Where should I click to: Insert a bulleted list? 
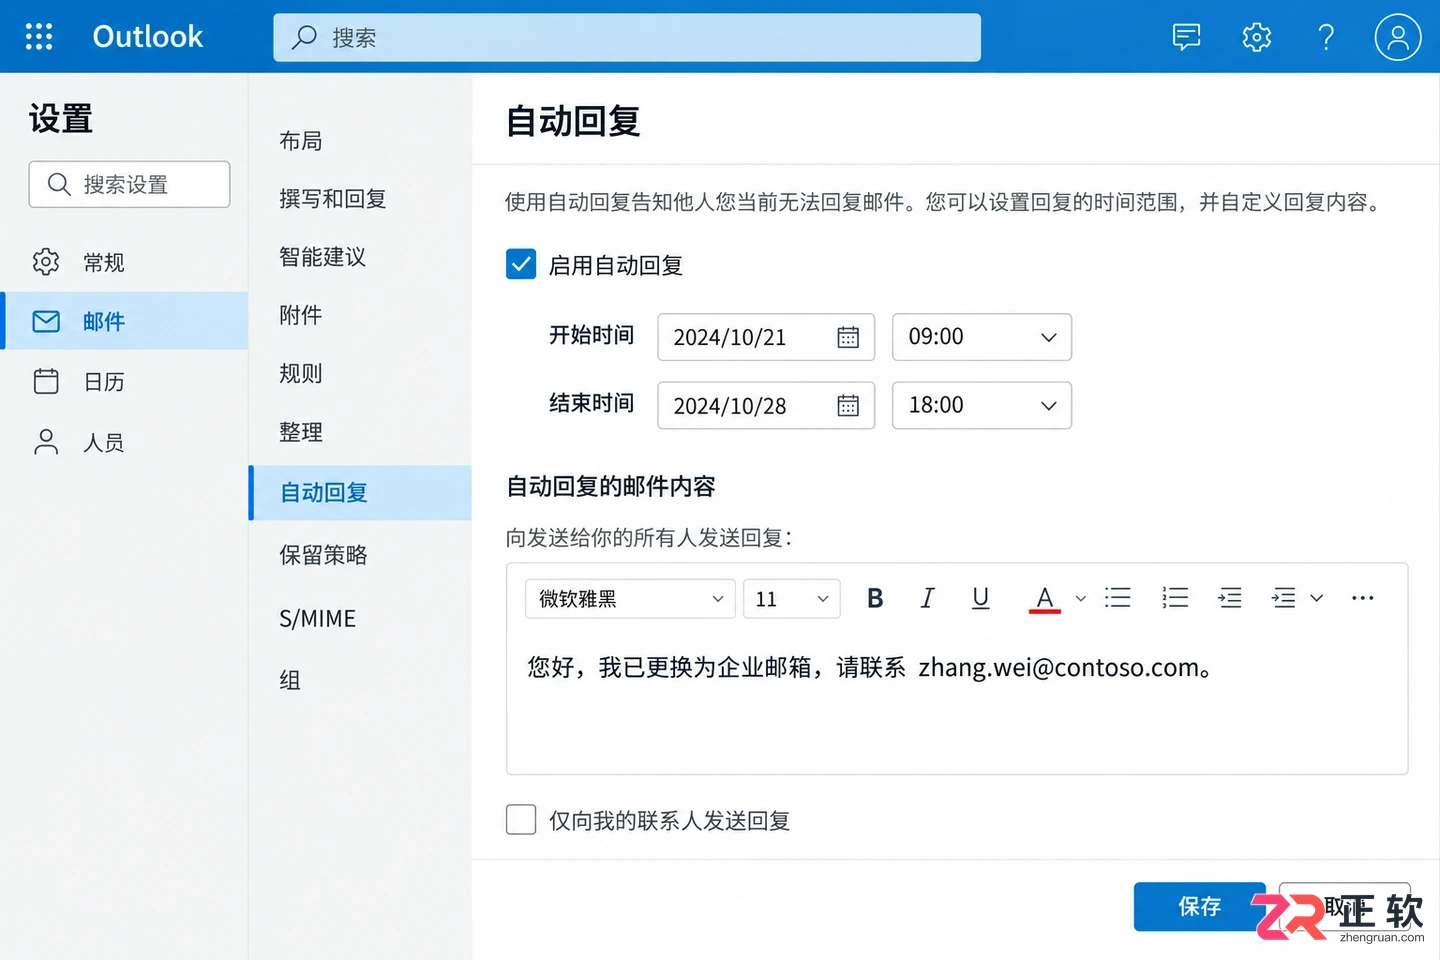[x=1118, y=598]
